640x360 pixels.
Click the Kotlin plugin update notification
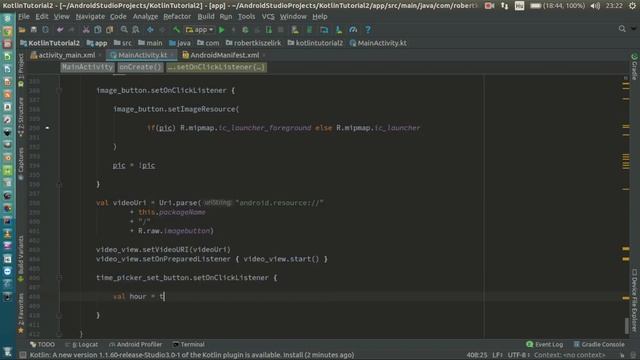(192, 355)
